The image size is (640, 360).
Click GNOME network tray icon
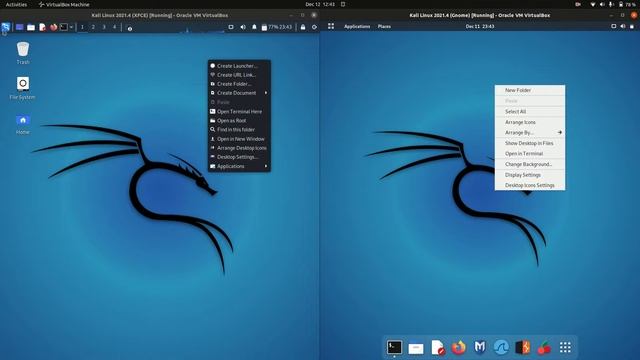pyautogui.click(x=613, y=27)
